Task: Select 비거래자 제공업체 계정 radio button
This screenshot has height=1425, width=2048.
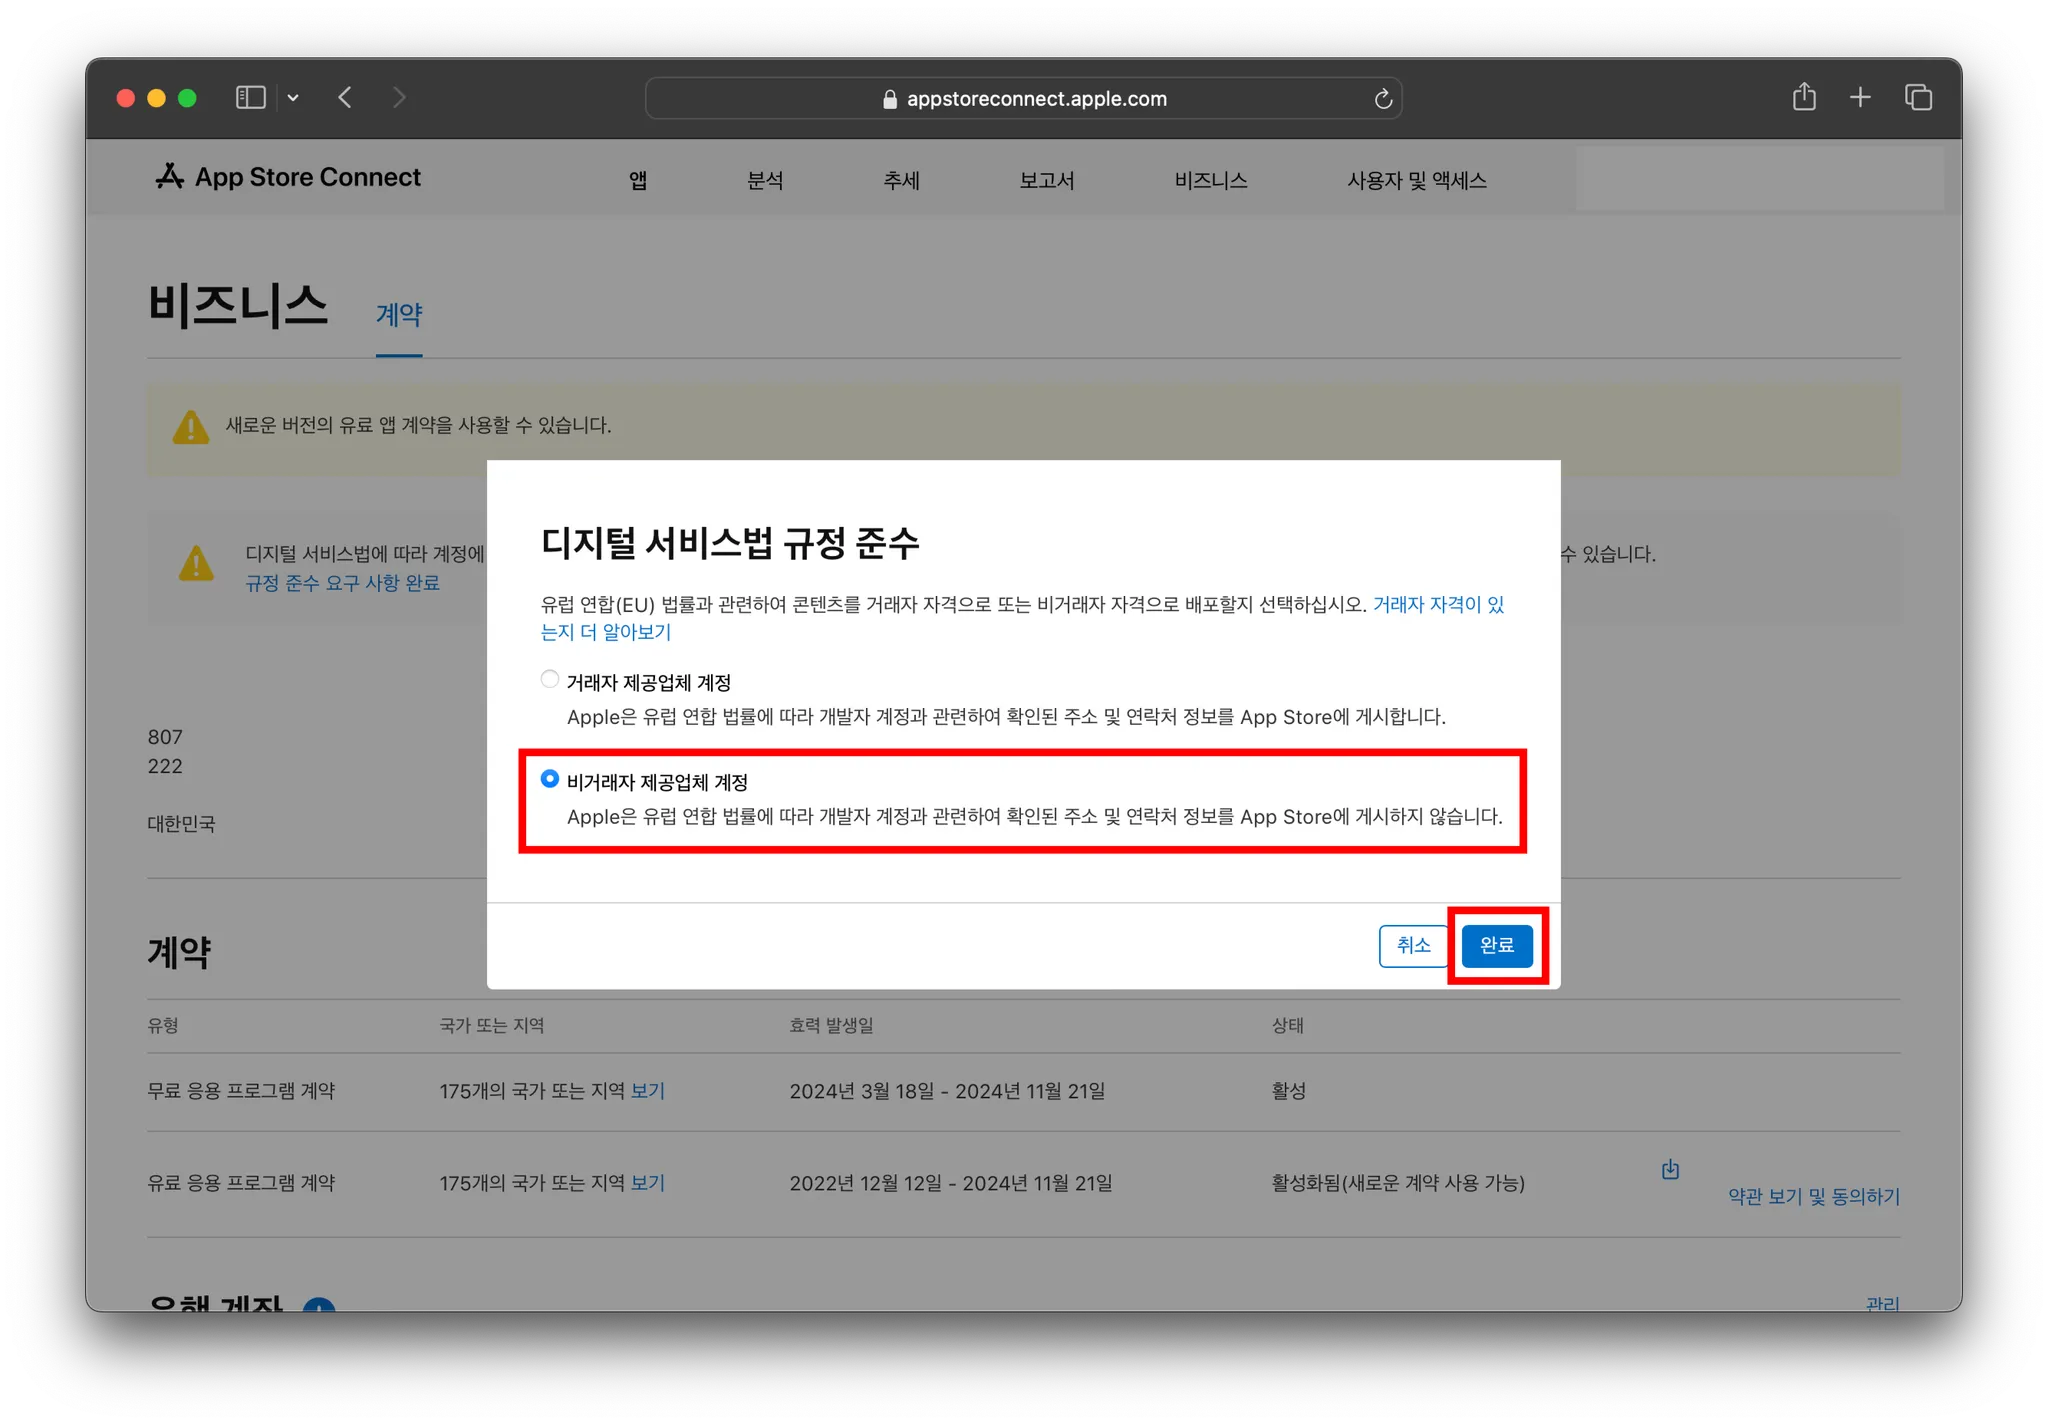Action: click(550, 779)
